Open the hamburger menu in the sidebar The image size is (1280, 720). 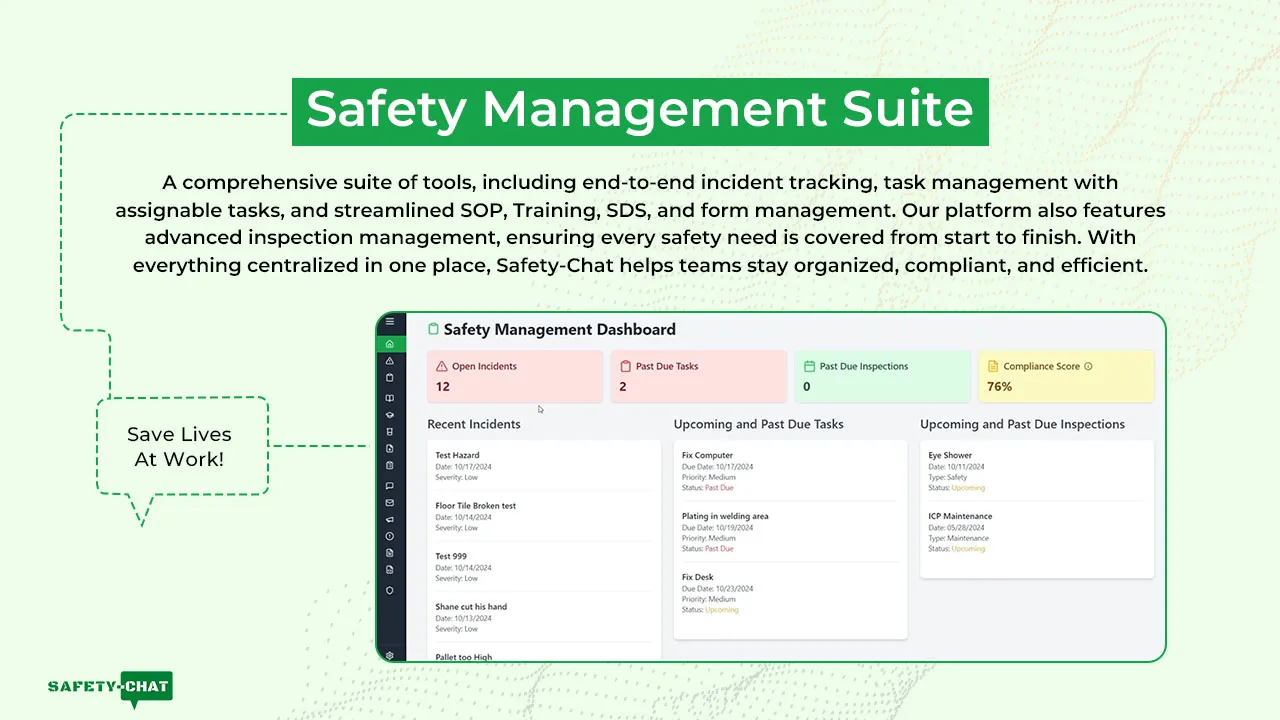tap(390, 322)
